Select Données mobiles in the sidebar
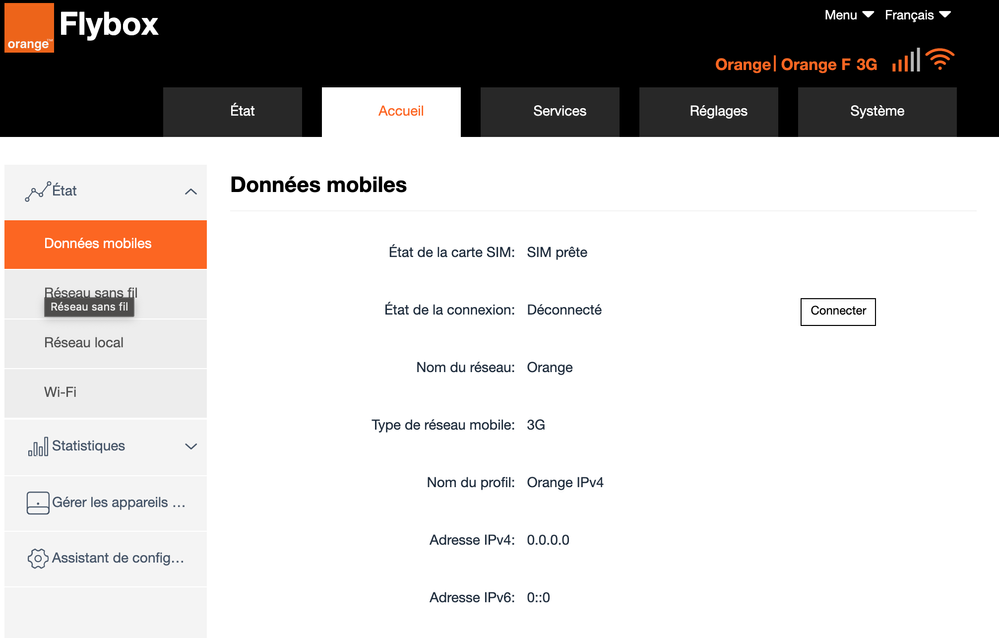The width and height of the screenshot is (999, 638). pos(106,244)
